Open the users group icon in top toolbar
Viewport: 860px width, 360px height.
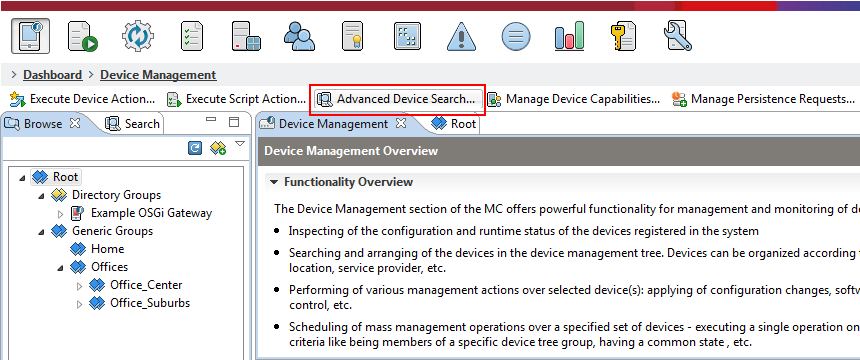[299, 37]
